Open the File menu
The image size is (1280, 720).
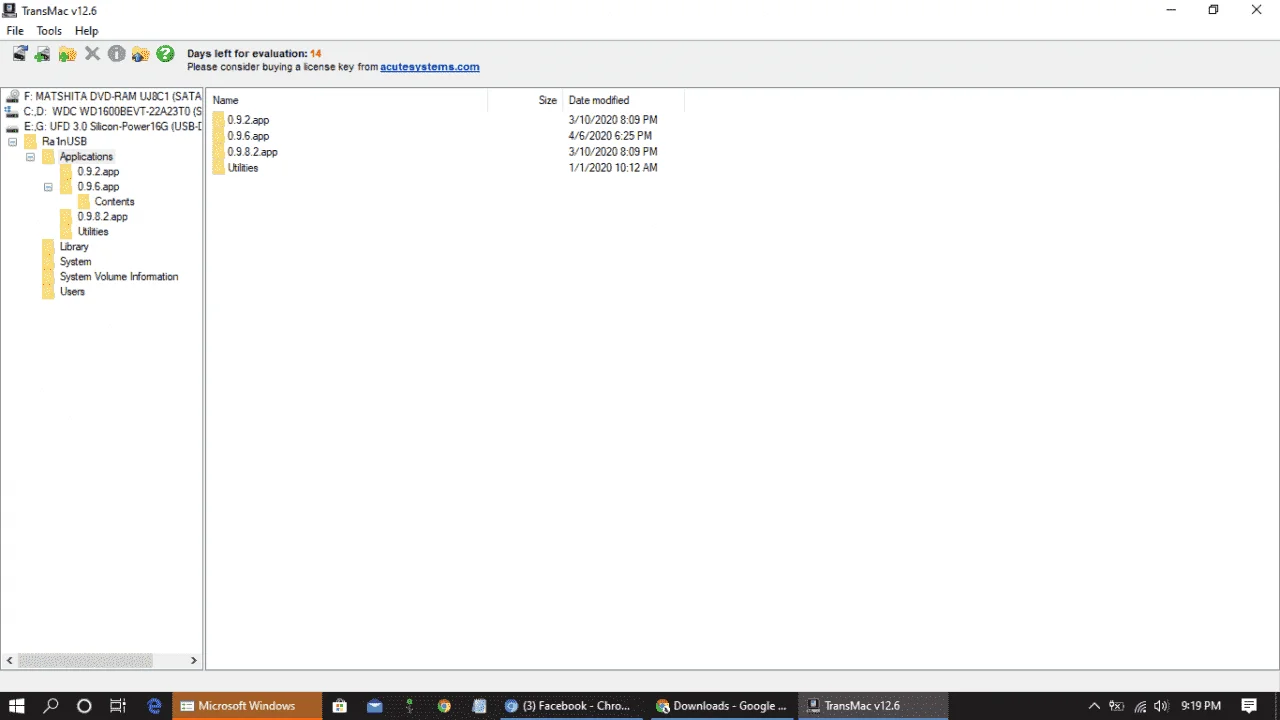tap(15, 31)
